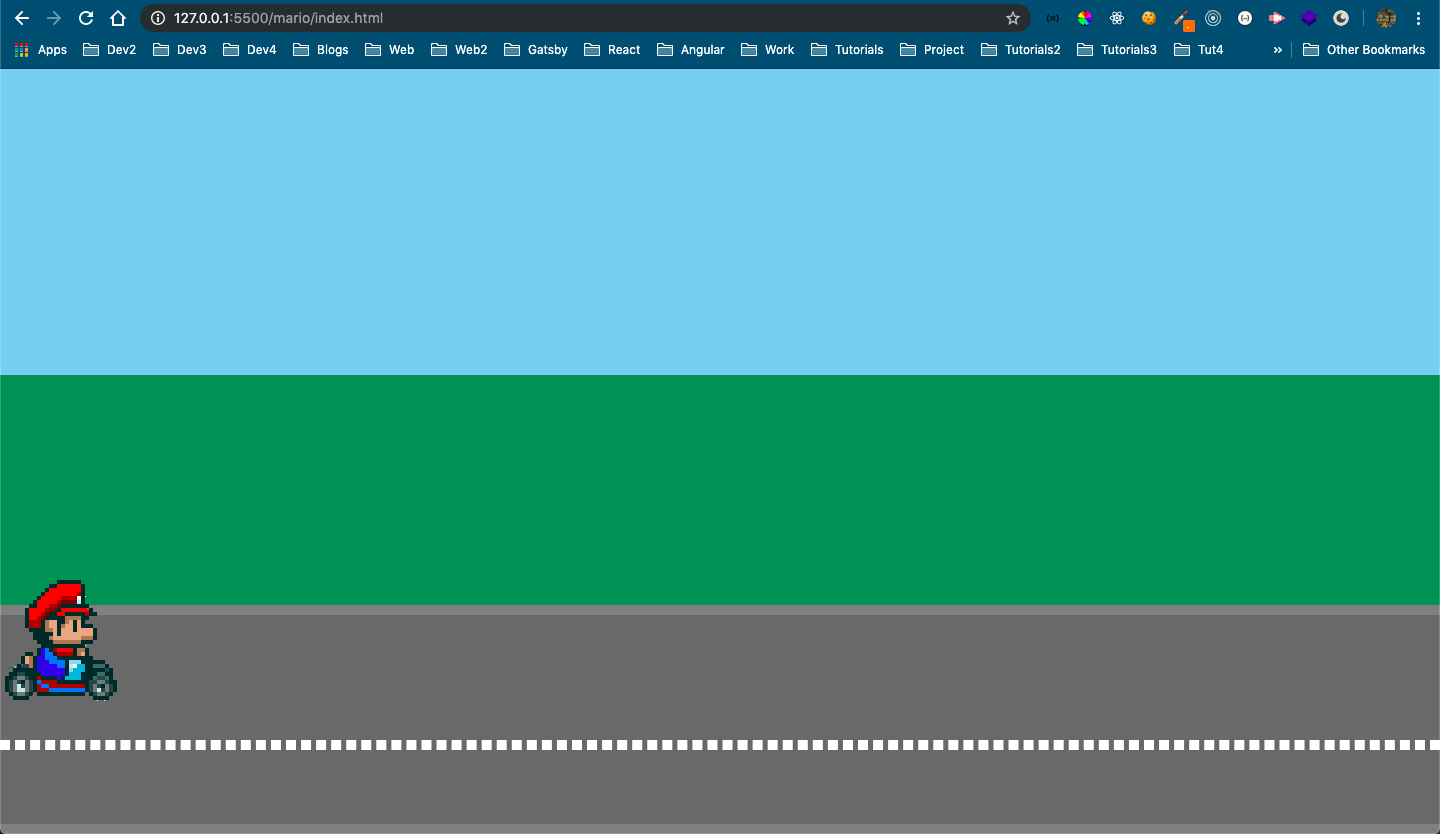This screenshot has height=834, width=1440.
Task: Open the pink video recorder extension
Action: pos(1277,18)
